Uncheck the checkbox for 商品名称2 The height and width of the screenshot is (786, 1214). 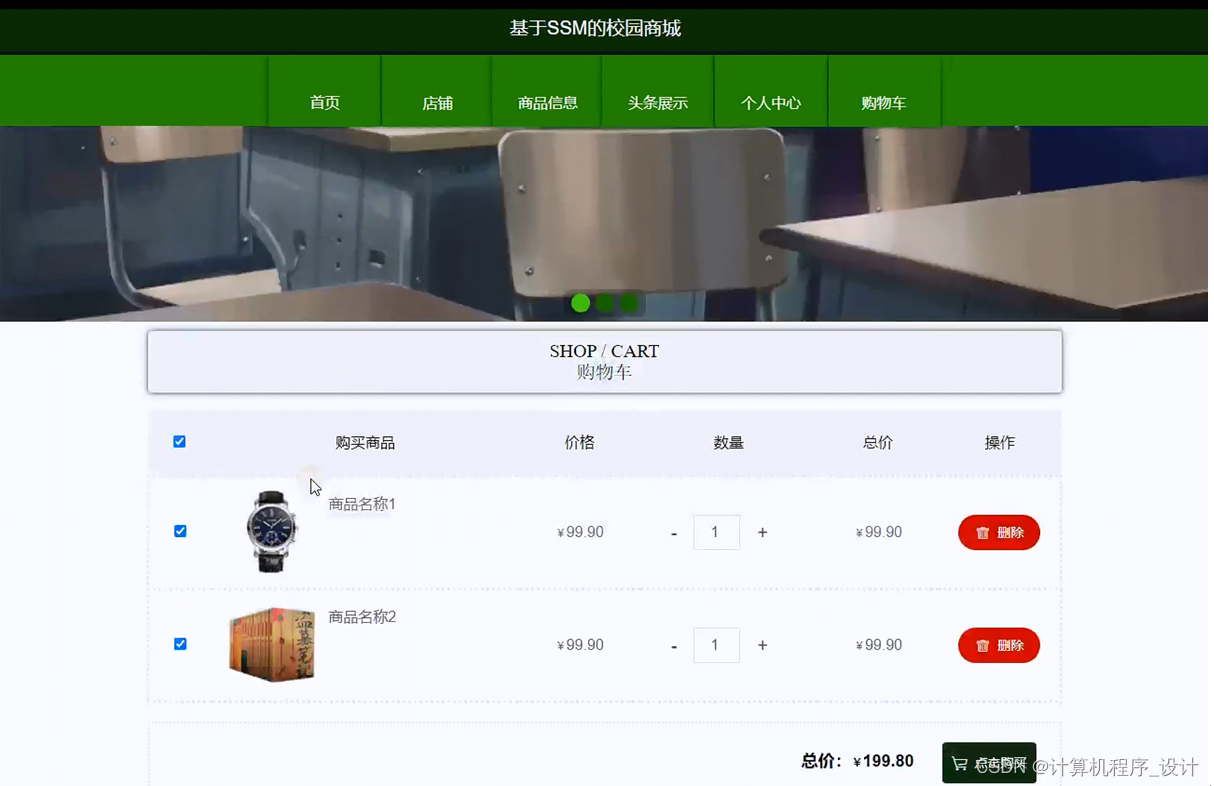pos(180,644)
